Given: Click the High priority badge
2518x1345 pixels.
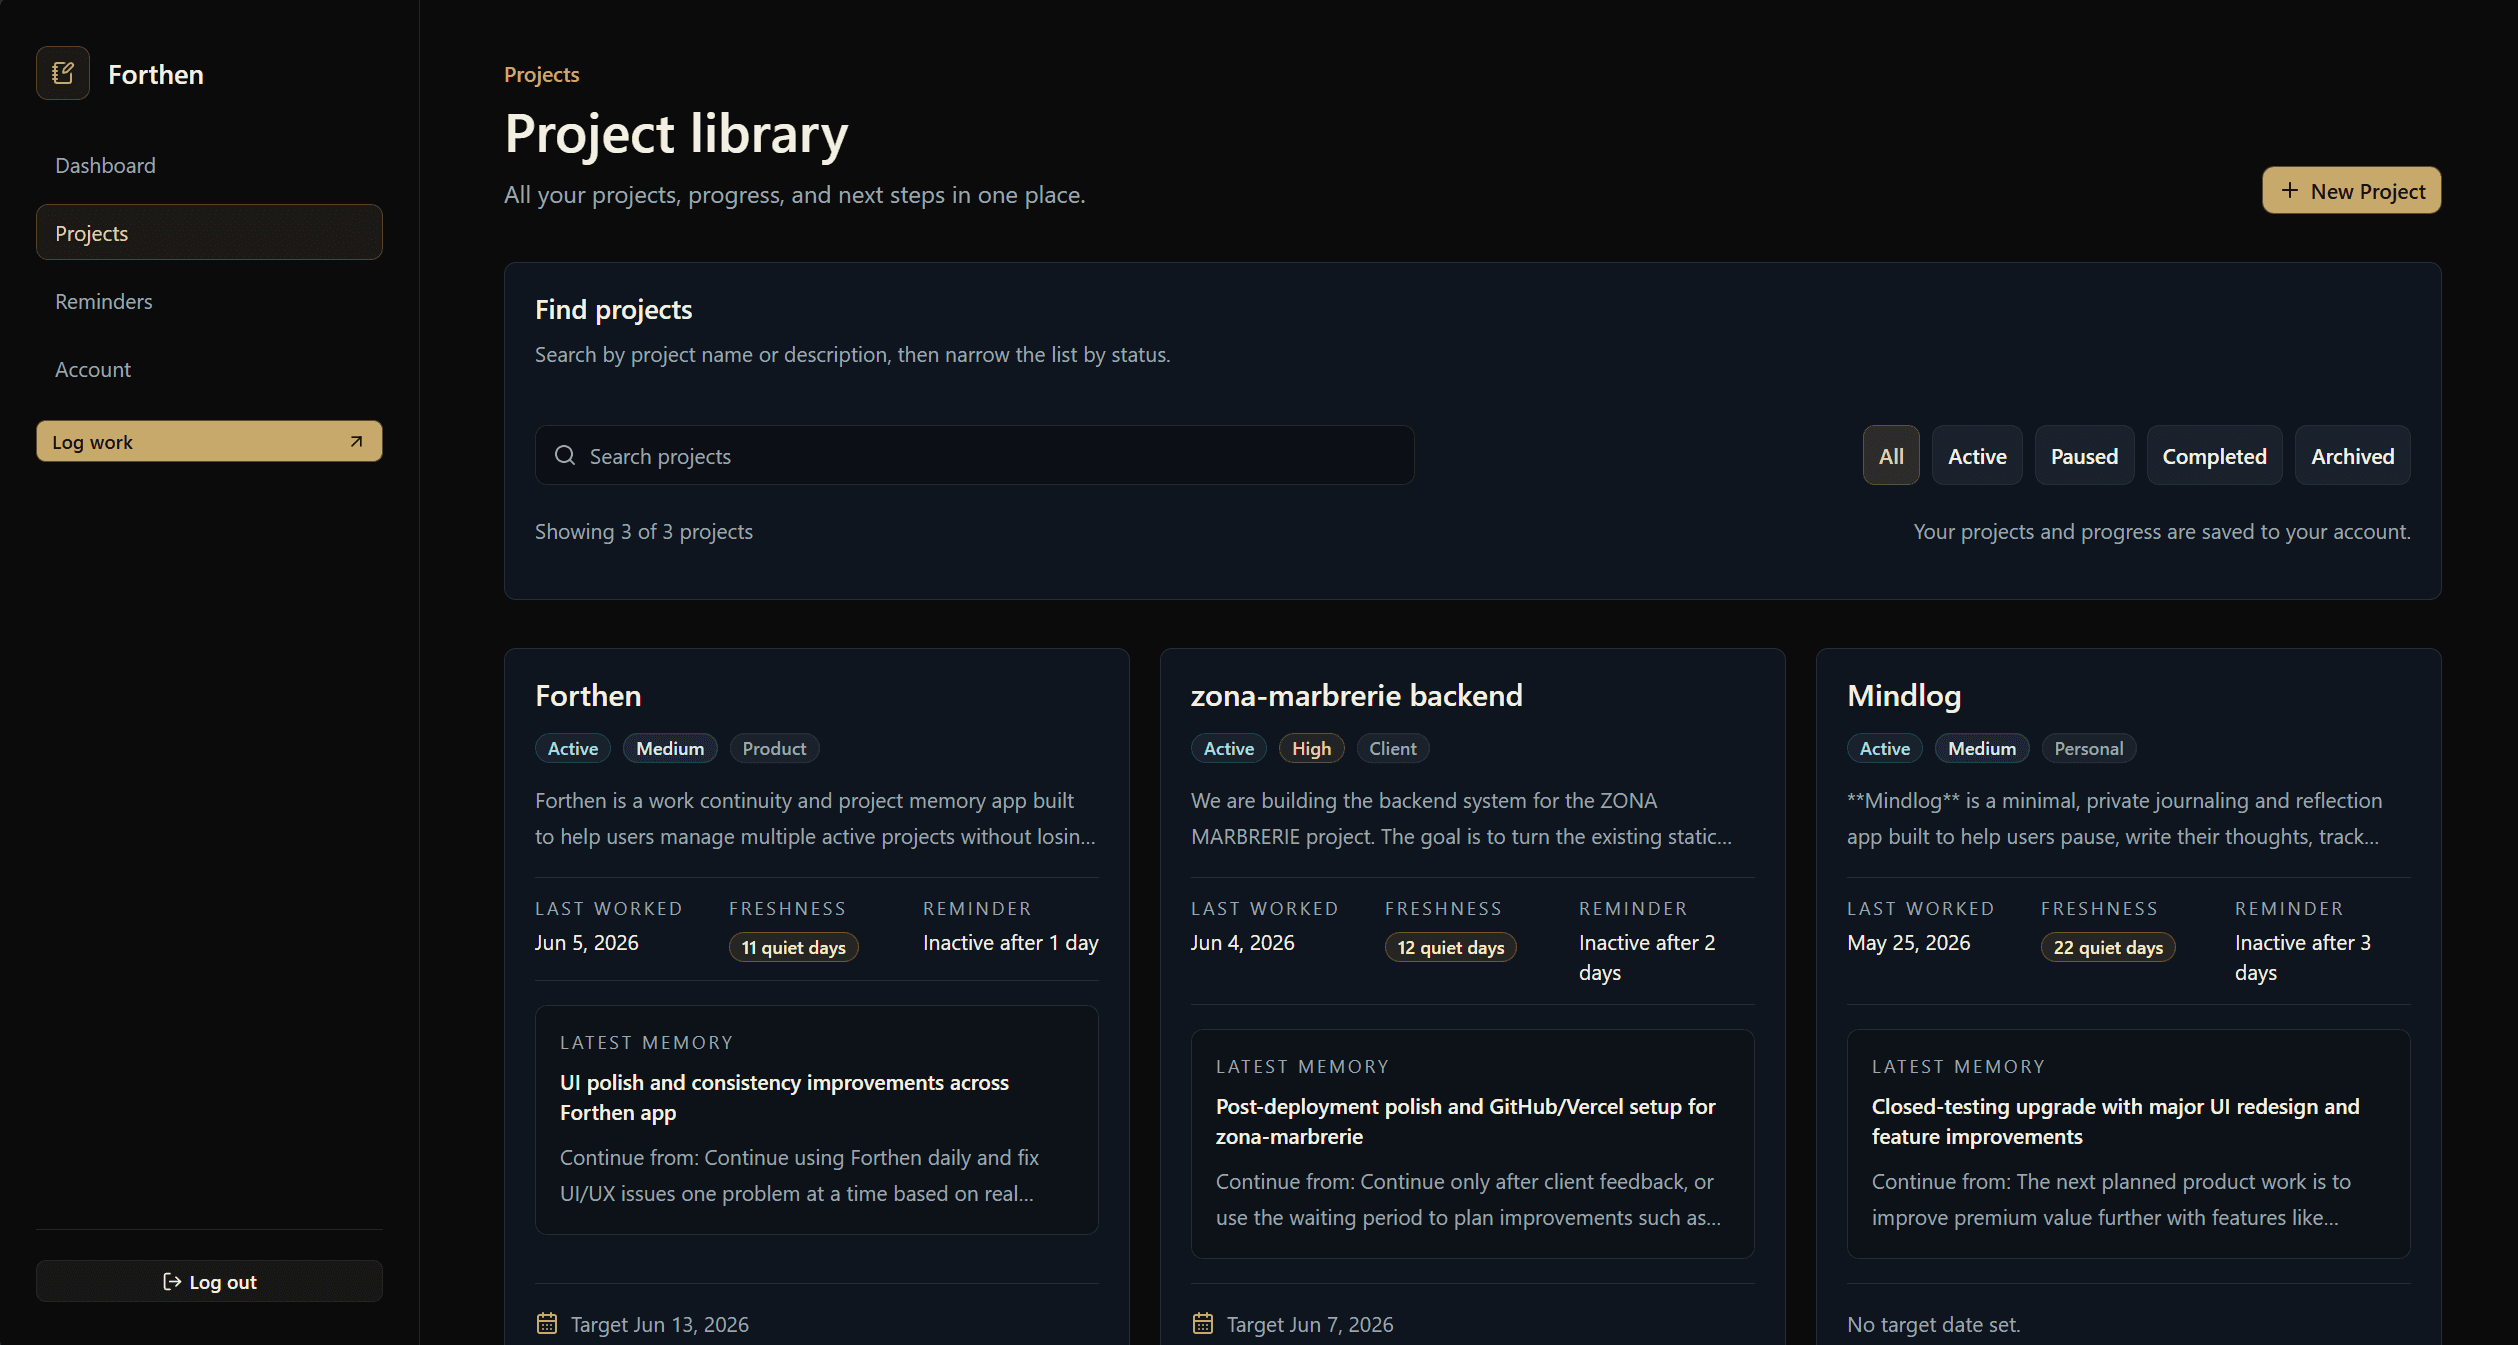Looking at the screenshot, I should pyautogui.click(x=1311, y=748).
